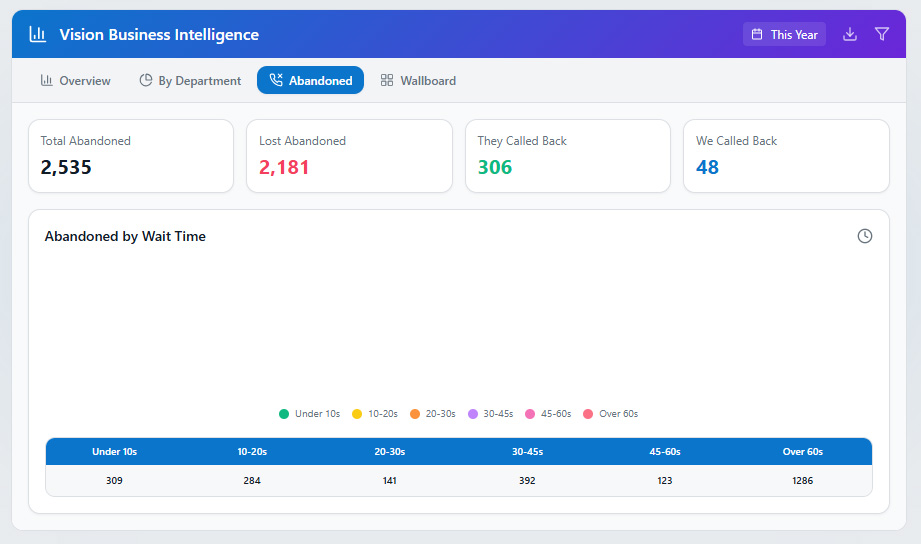Click the bar chart logo icon
Image resolution: width=921 pixels, height=544 pixels.
38,35
